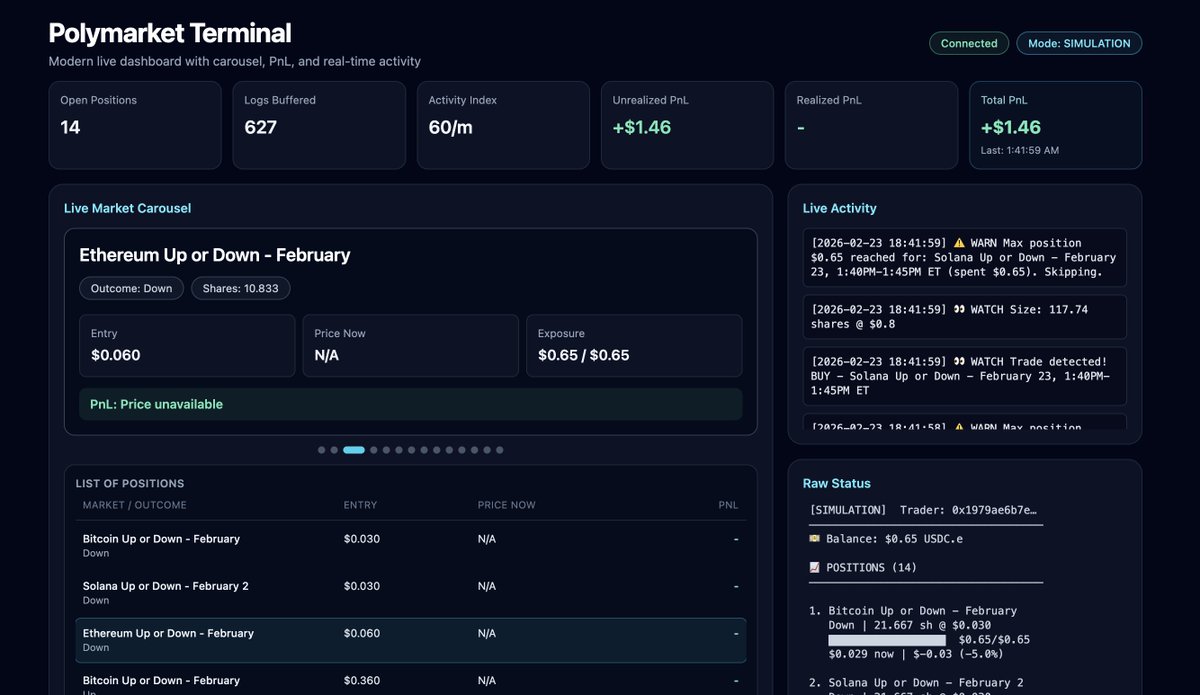The width and height of the screenshot is (1200, 695).
Task: Open the WATCH Size: 117.74 shares log entry
Action: 965,317
